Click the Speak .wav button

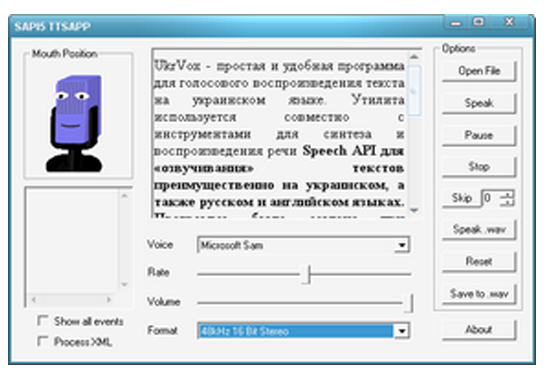[479, 230]
